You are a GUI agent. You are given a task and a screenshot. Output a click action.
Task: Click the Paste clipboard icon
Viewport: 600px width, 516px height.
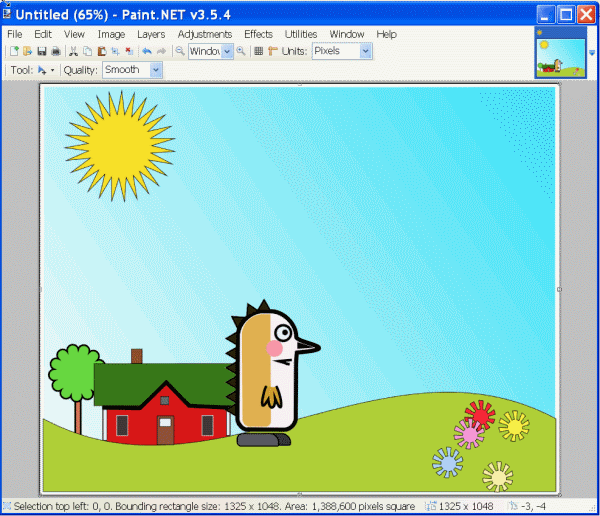click(101, 51)
